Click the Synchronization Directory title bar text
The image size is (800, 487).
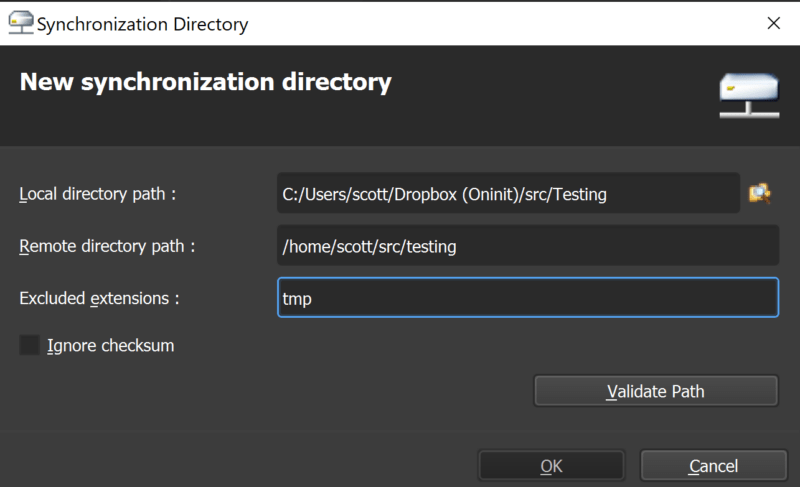pos(142,23)
